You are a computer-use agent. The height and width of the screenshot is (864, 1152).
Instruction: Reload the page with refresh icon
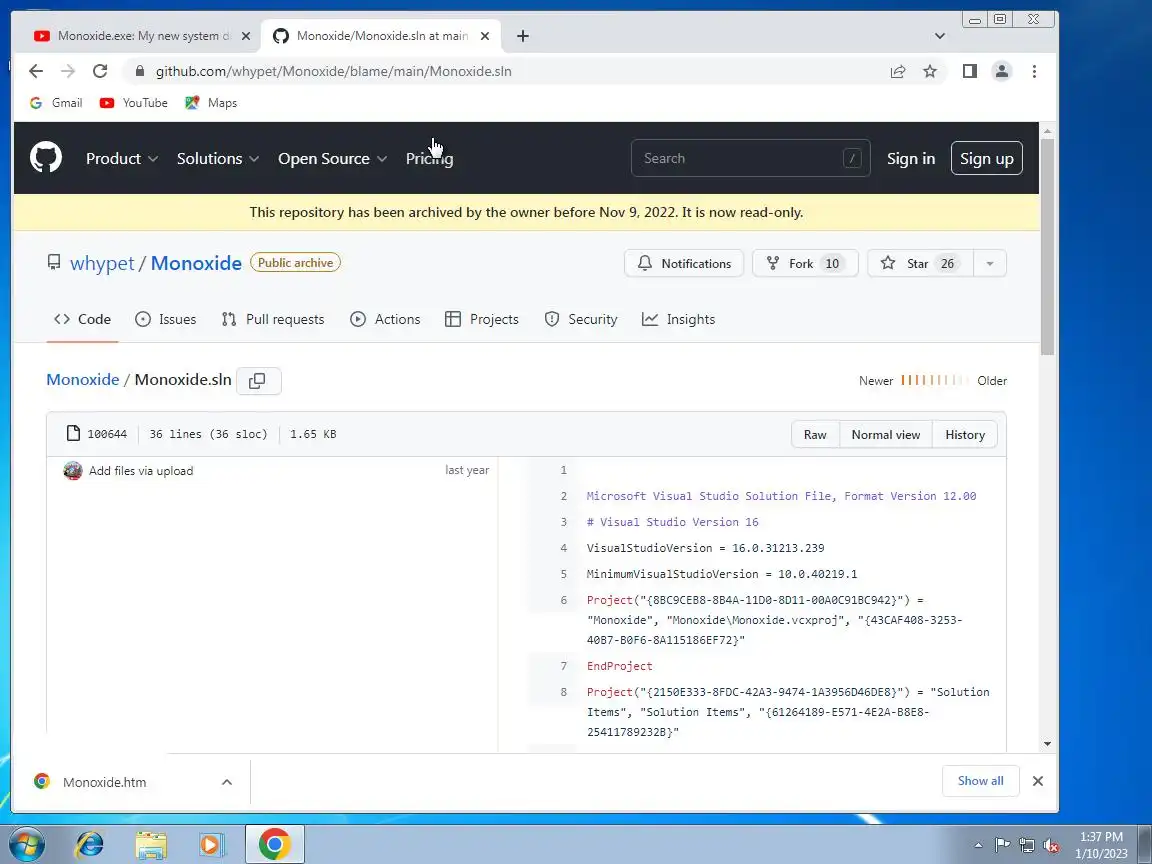pyautogui.click(x=100, y=71)
